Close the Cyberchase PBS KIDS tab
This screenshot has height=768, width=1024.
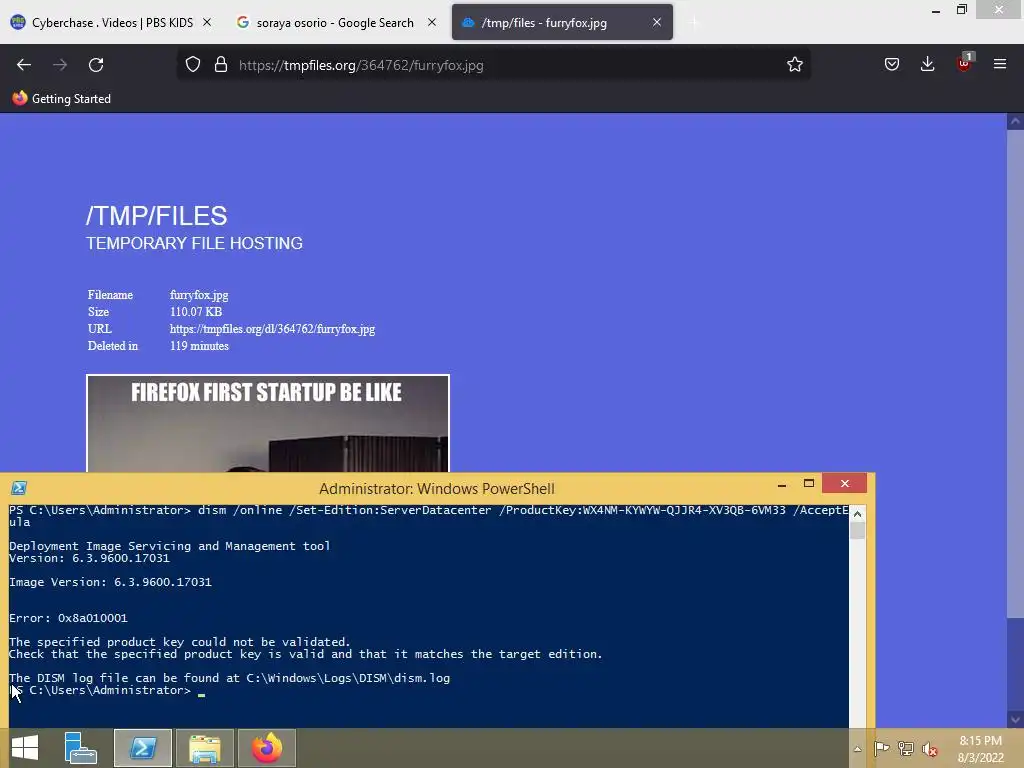[x=206, y=22]
